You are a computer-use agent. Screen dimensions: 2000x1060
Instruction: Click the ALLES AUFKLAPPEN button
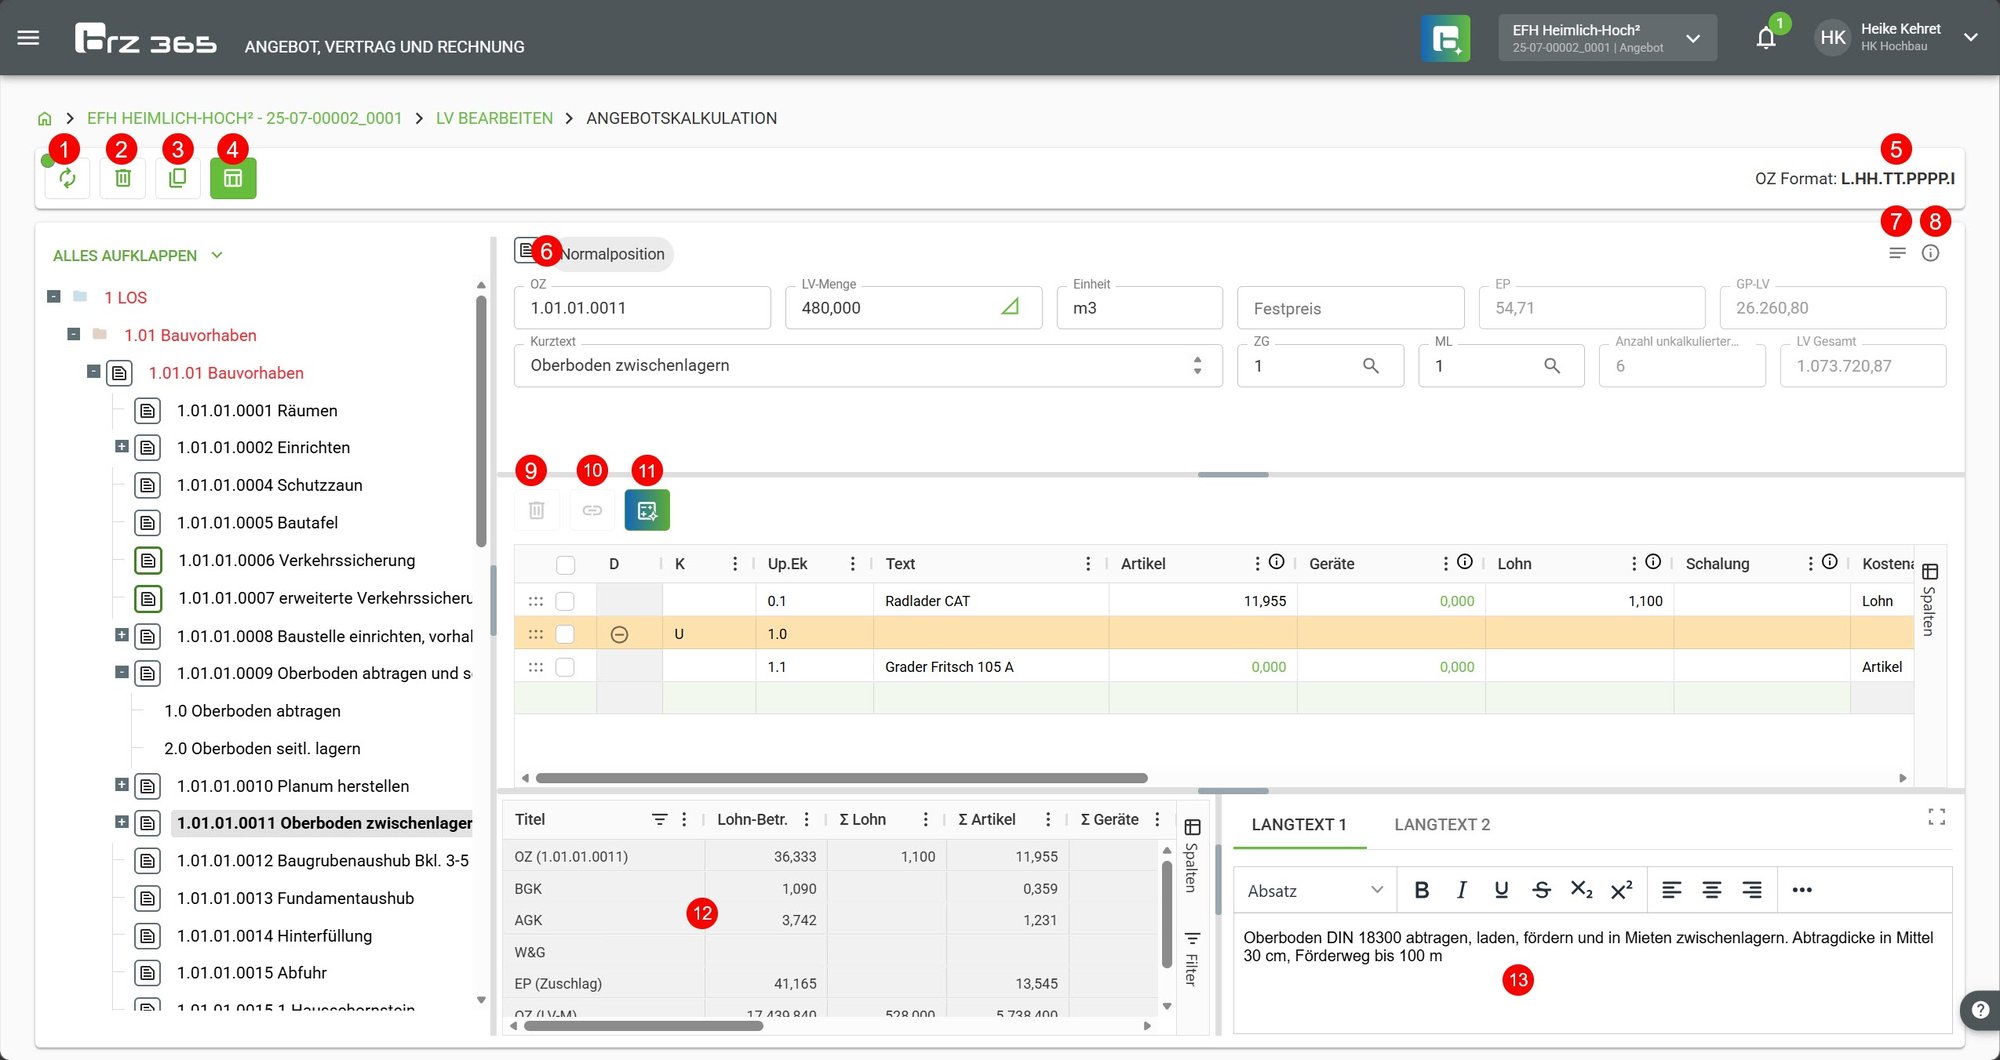[137, 255]
